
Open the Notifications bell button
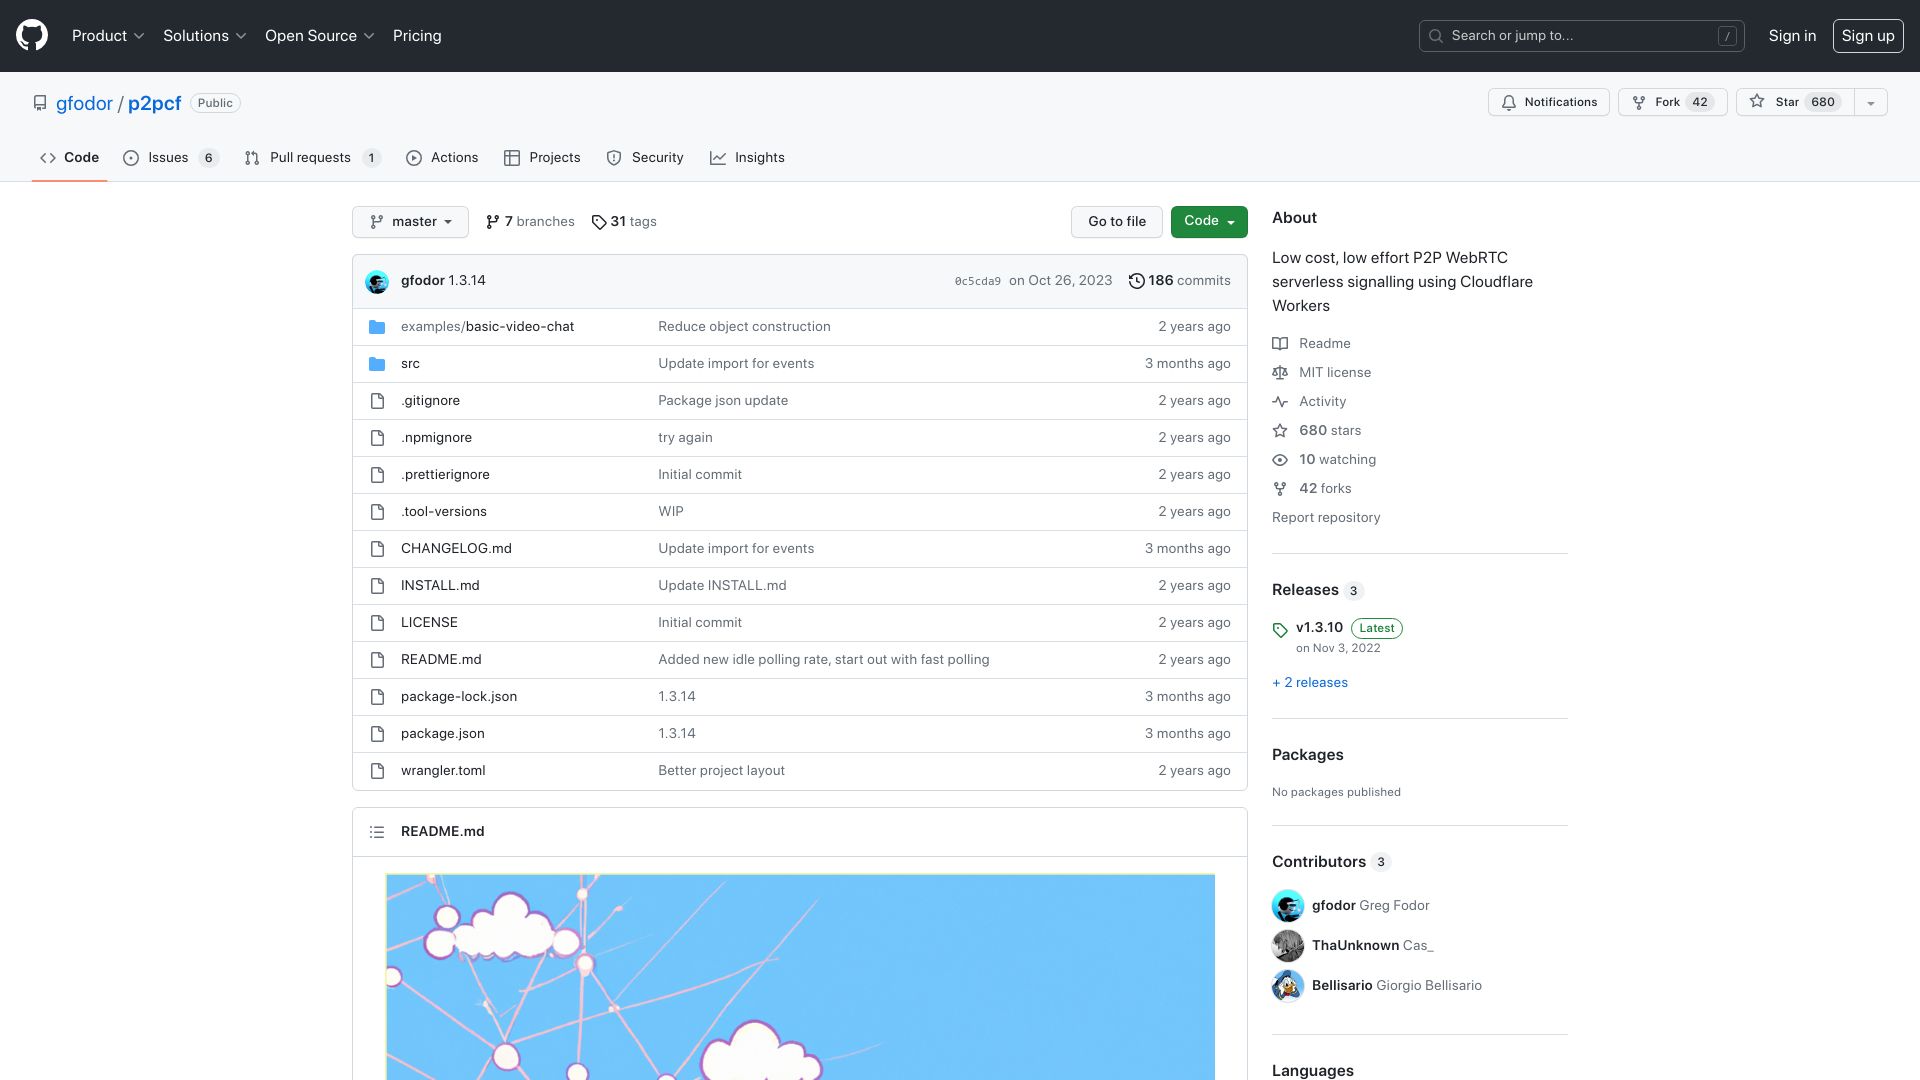pyautogui.click(x=1549, y=102)
